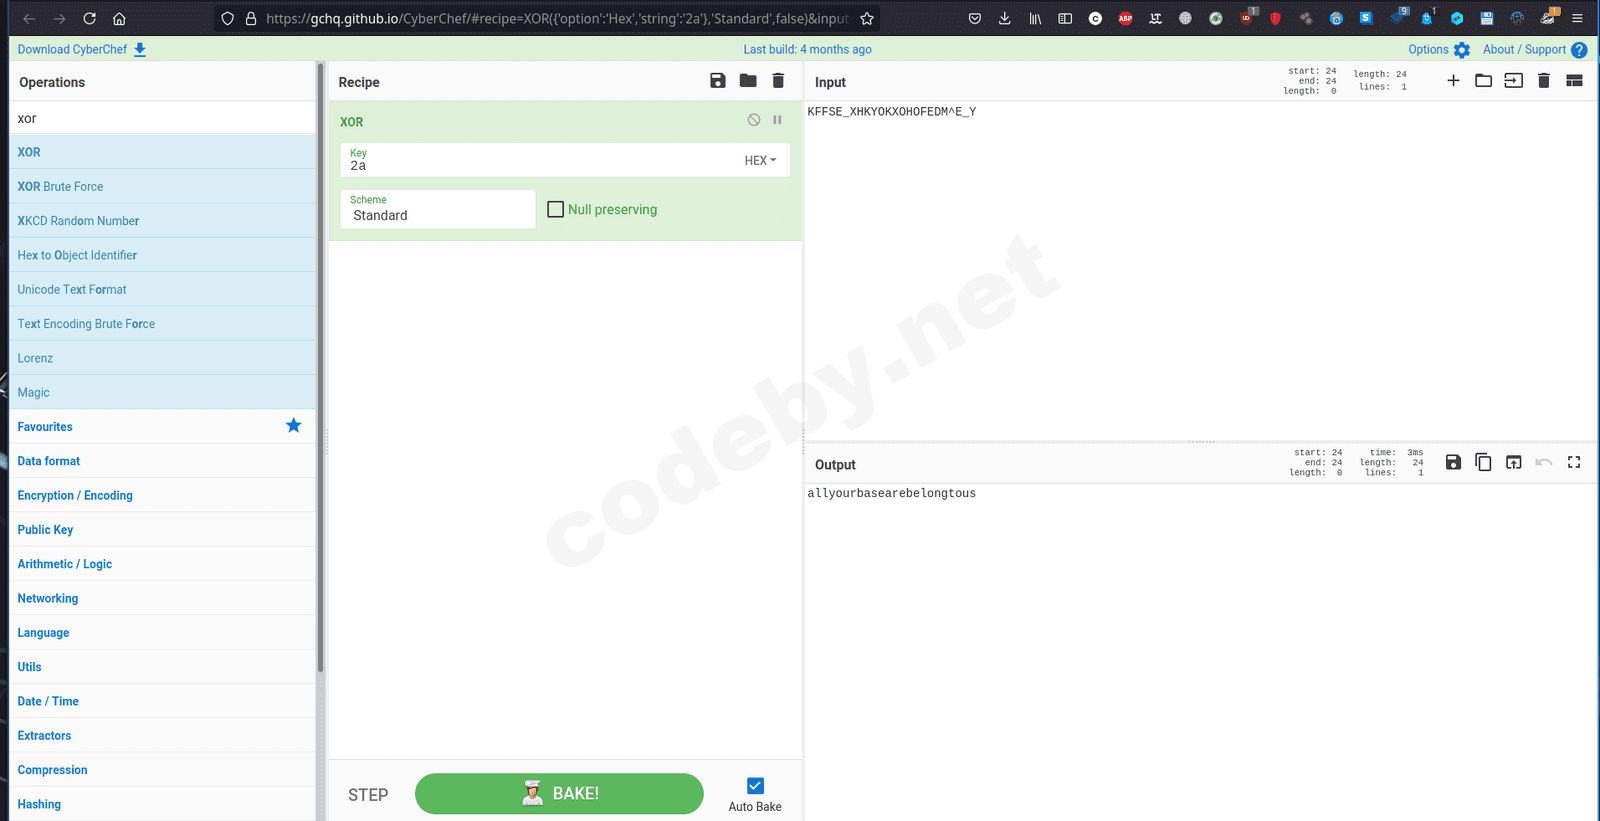The width and height of the screenshot is (1600, 821).
Task: Open the Scheme Standard dropdown
Action: 438,209
